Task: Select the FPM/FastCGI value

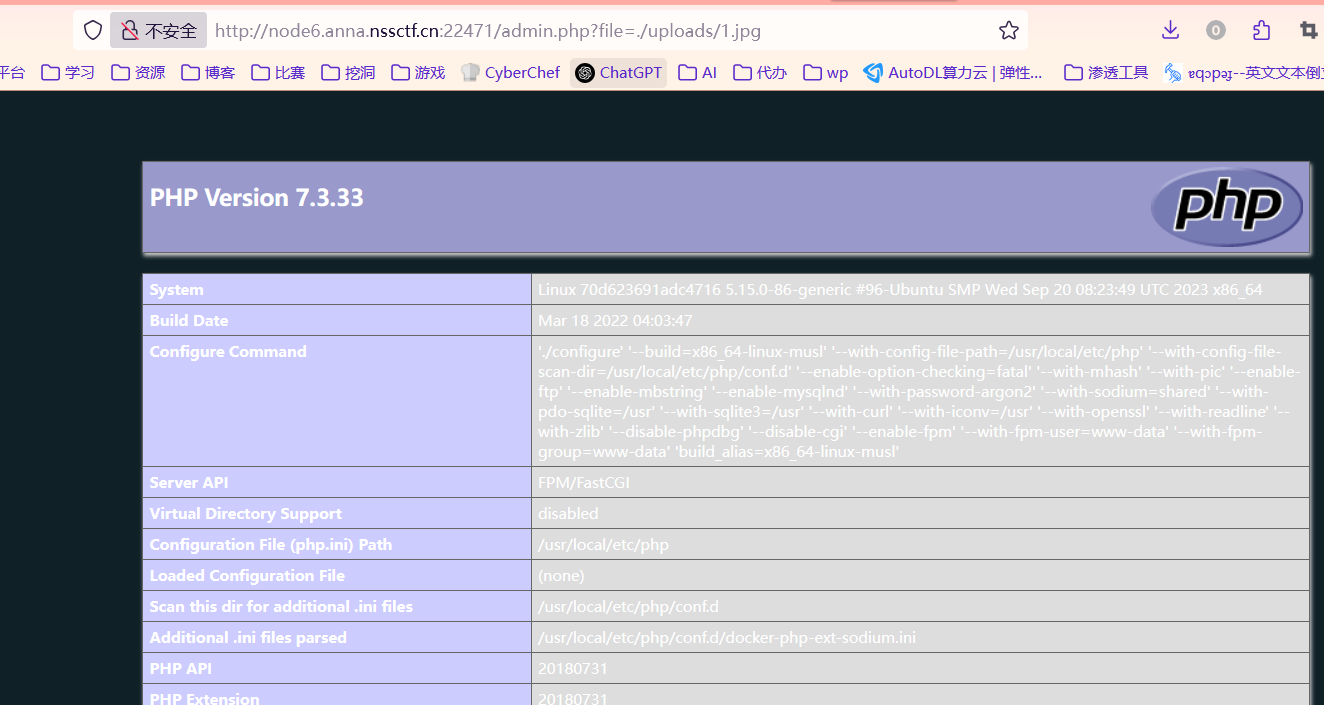Action: [584, 483]
